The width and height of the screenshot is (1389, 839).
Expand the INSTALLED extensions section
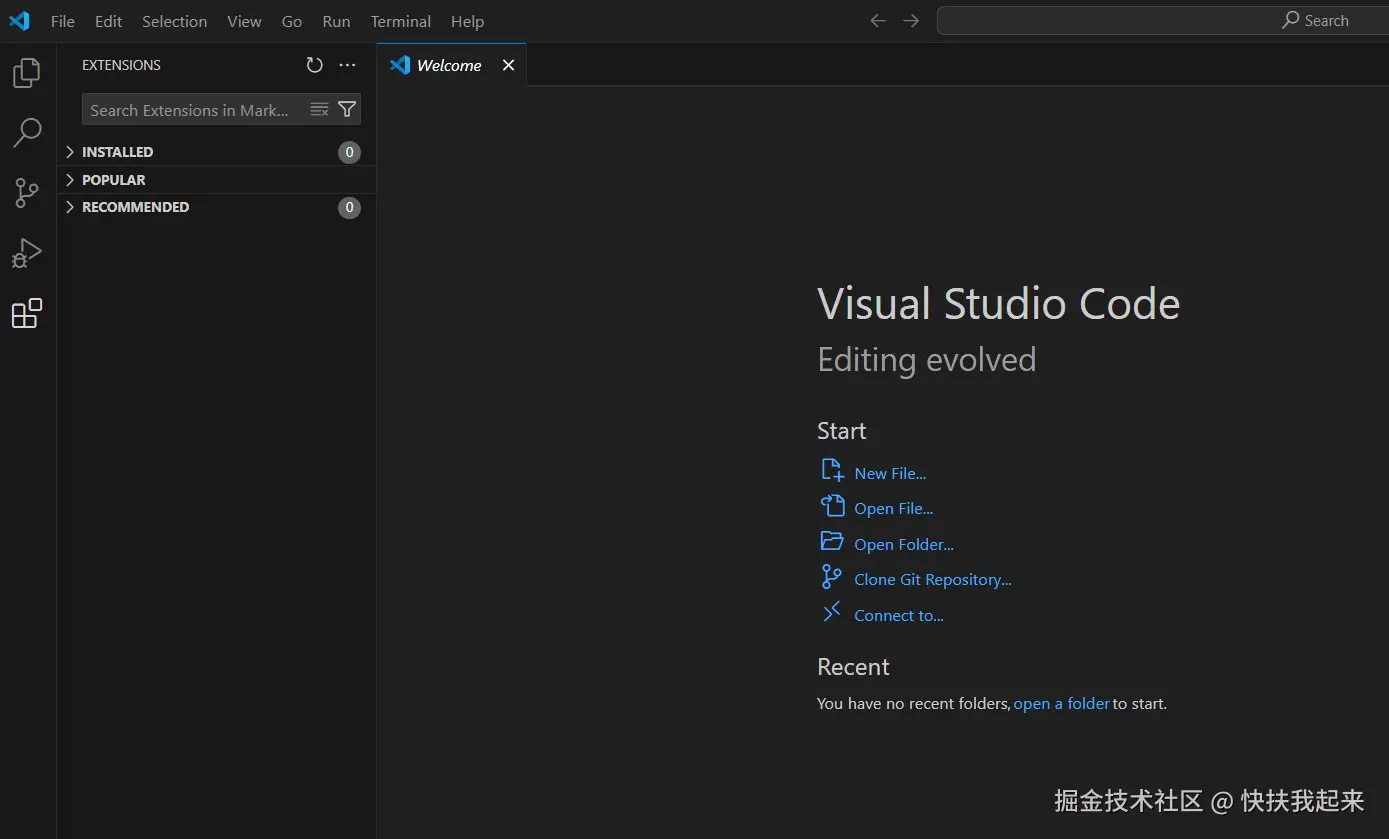[117, 152]
